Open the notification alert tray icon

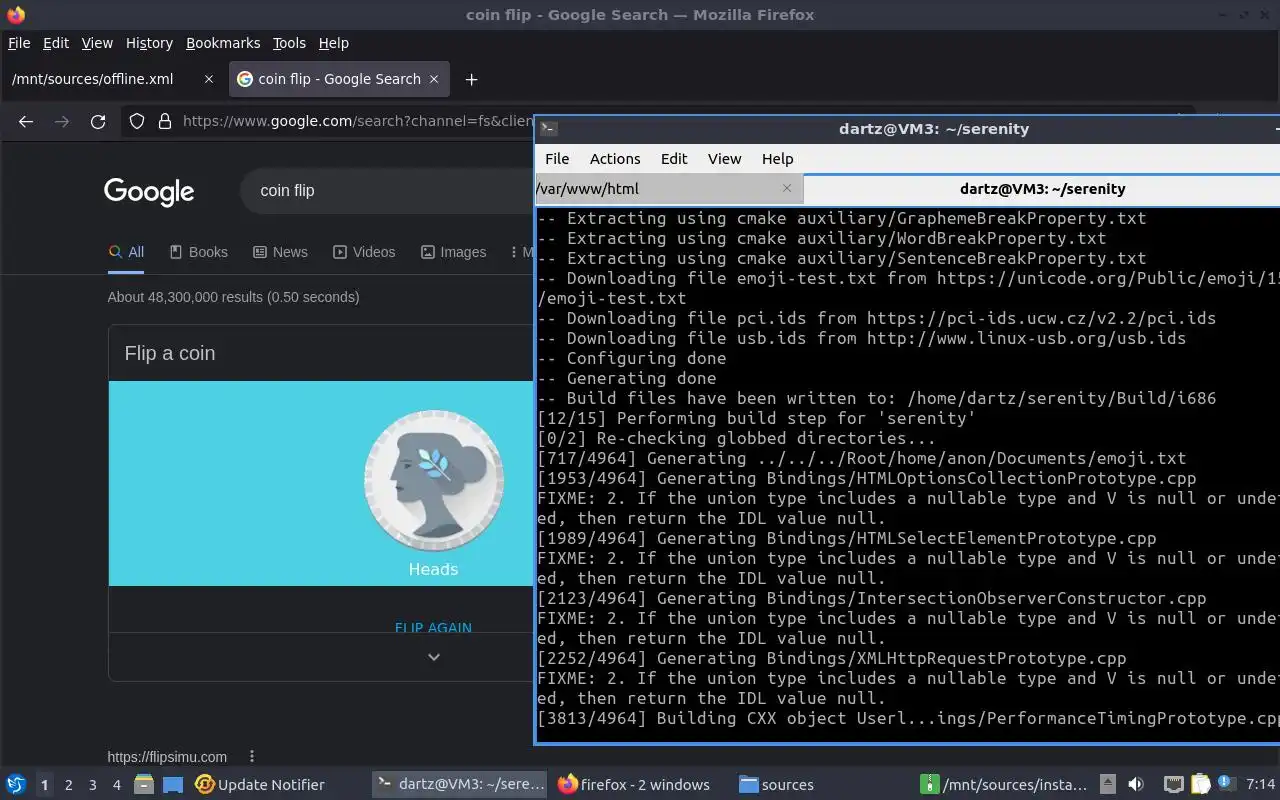[x=1226, y=785]
